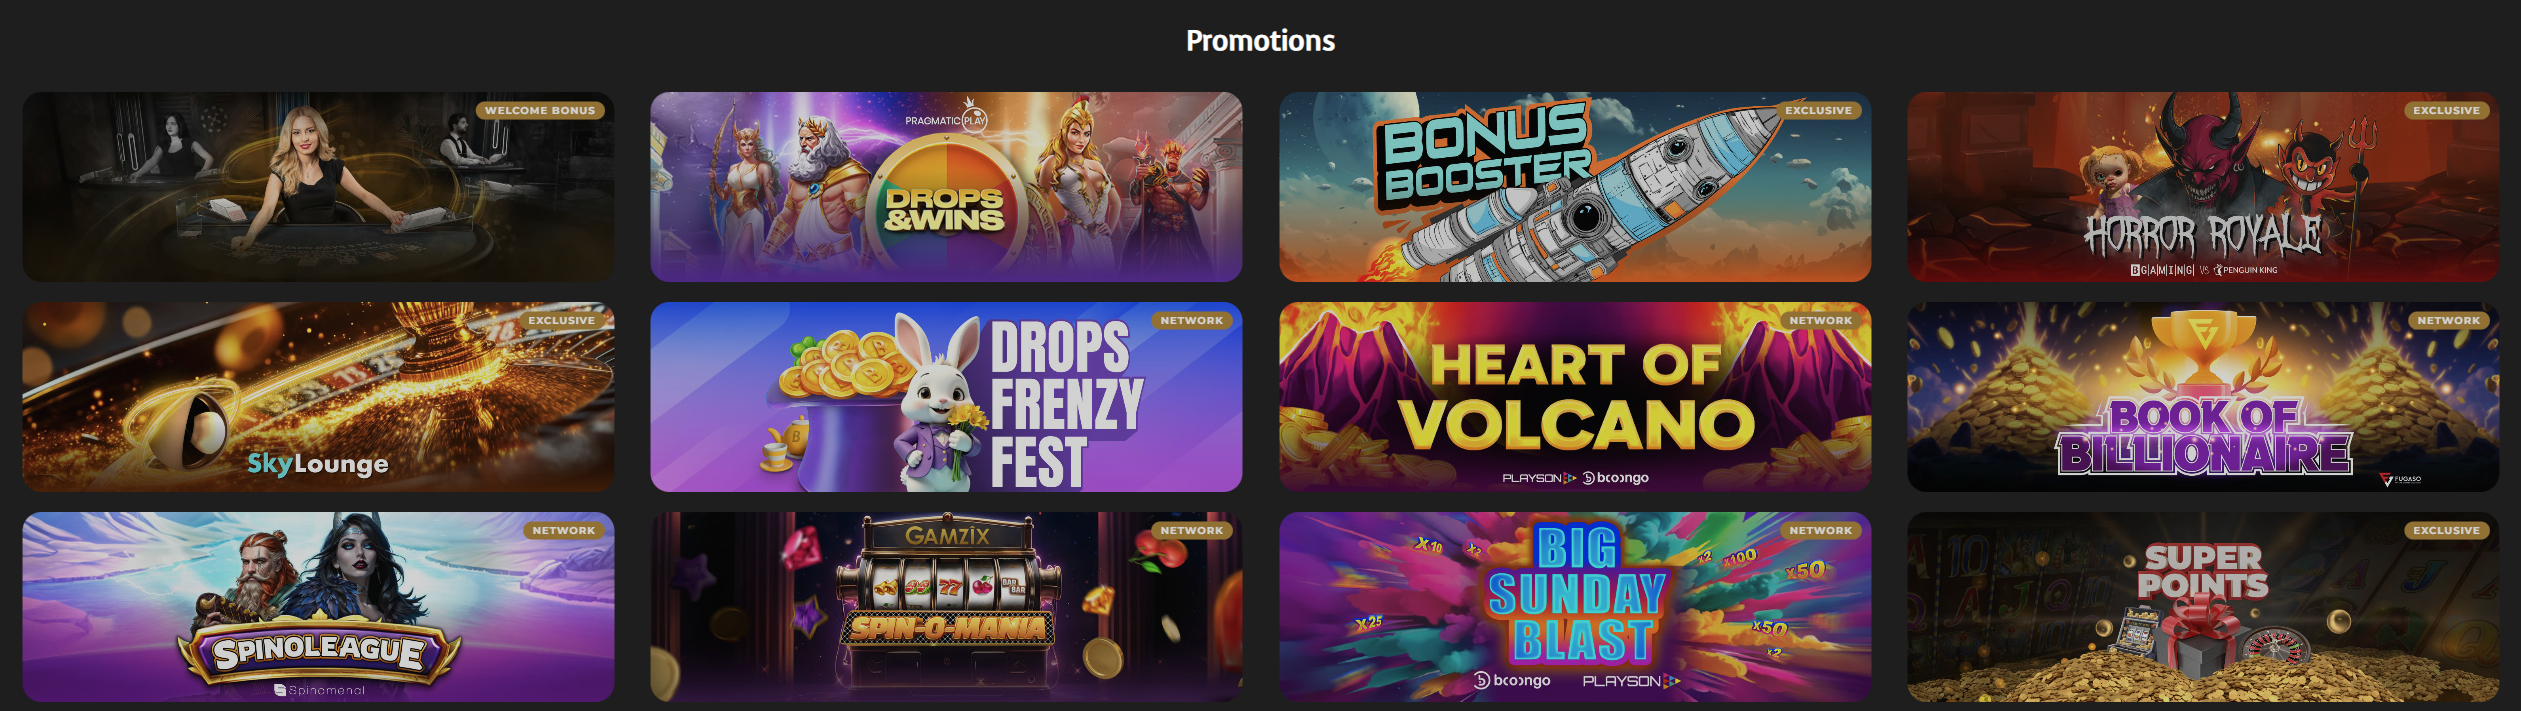
Task: Open the Drops & Wins promotion banner
Action: pyautogui.click(x=946, y=187)
